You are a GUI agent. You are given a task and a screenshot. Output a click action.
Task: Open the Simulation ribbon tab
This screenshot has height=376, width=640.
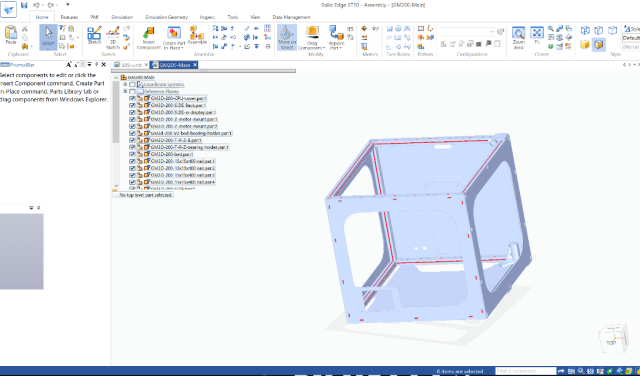point(122,17)
